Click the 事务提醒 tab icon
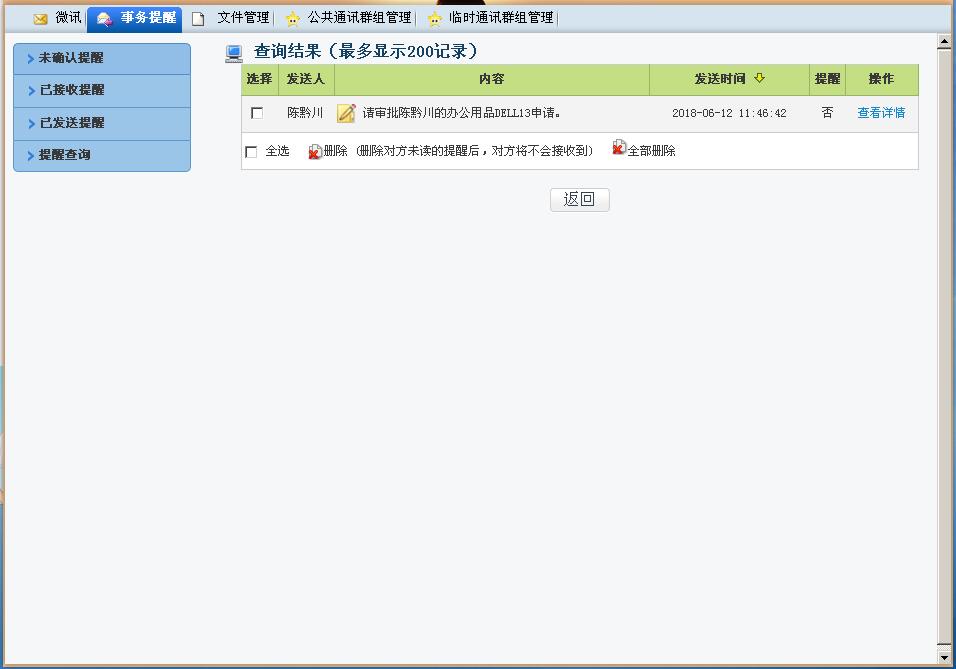 point(104,19)
